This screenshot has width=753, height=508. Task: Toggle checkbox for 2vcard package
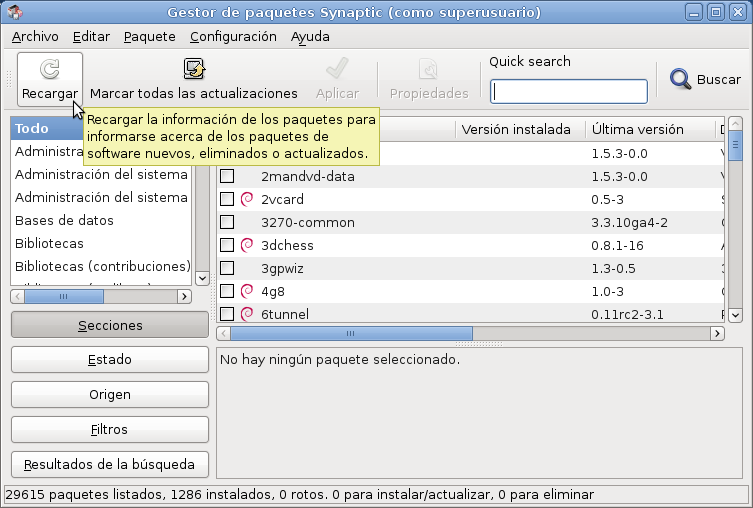(x=227, y=199)
